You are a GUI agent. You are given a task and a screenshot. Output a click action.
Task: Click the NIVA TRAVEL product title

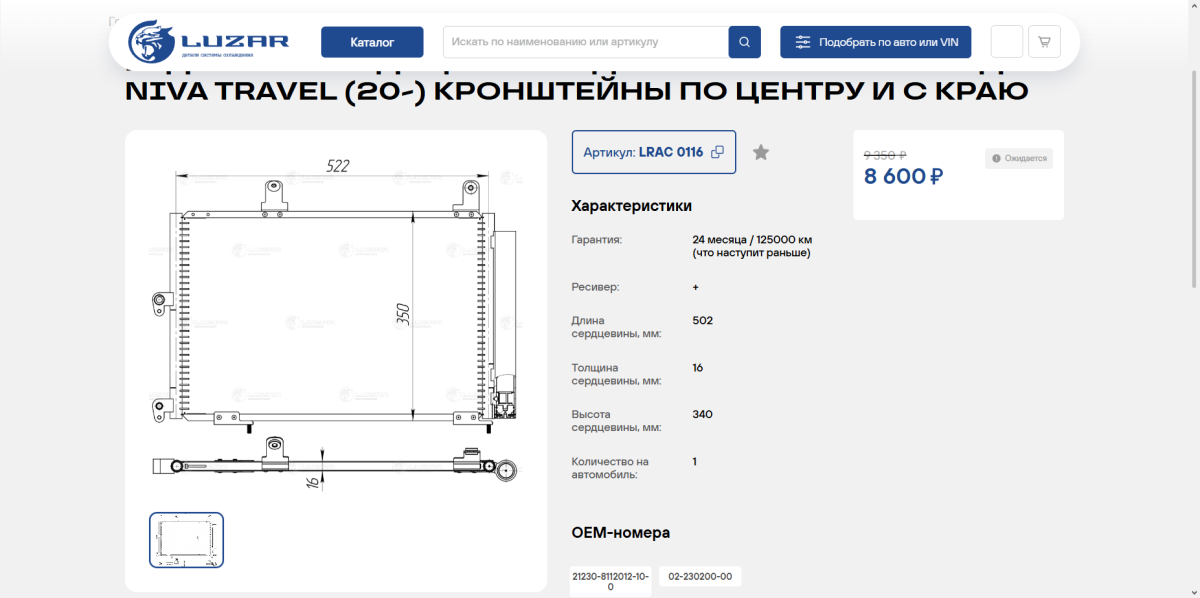(x=576, y=91)
